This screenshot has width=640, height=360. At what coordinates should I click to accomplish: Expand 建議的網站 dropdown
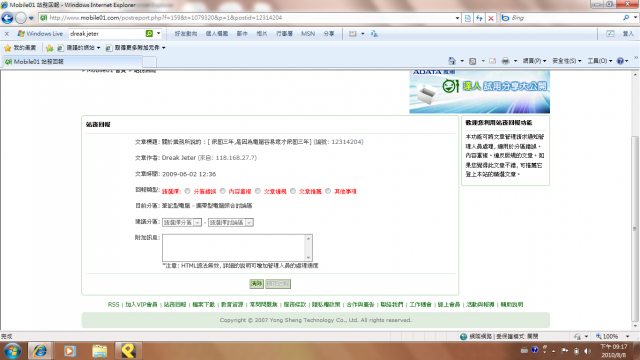point(98,48)
